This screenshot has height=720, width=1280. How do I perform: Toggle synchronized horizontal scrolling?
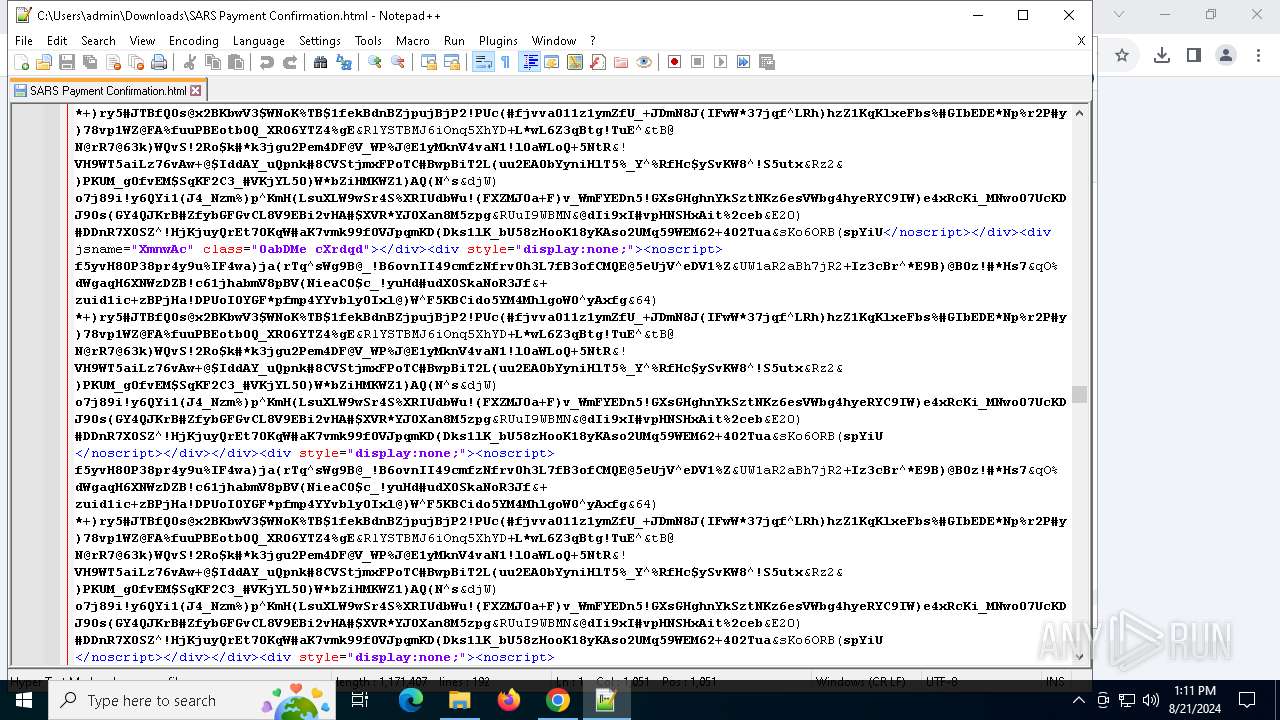[452, 62]
